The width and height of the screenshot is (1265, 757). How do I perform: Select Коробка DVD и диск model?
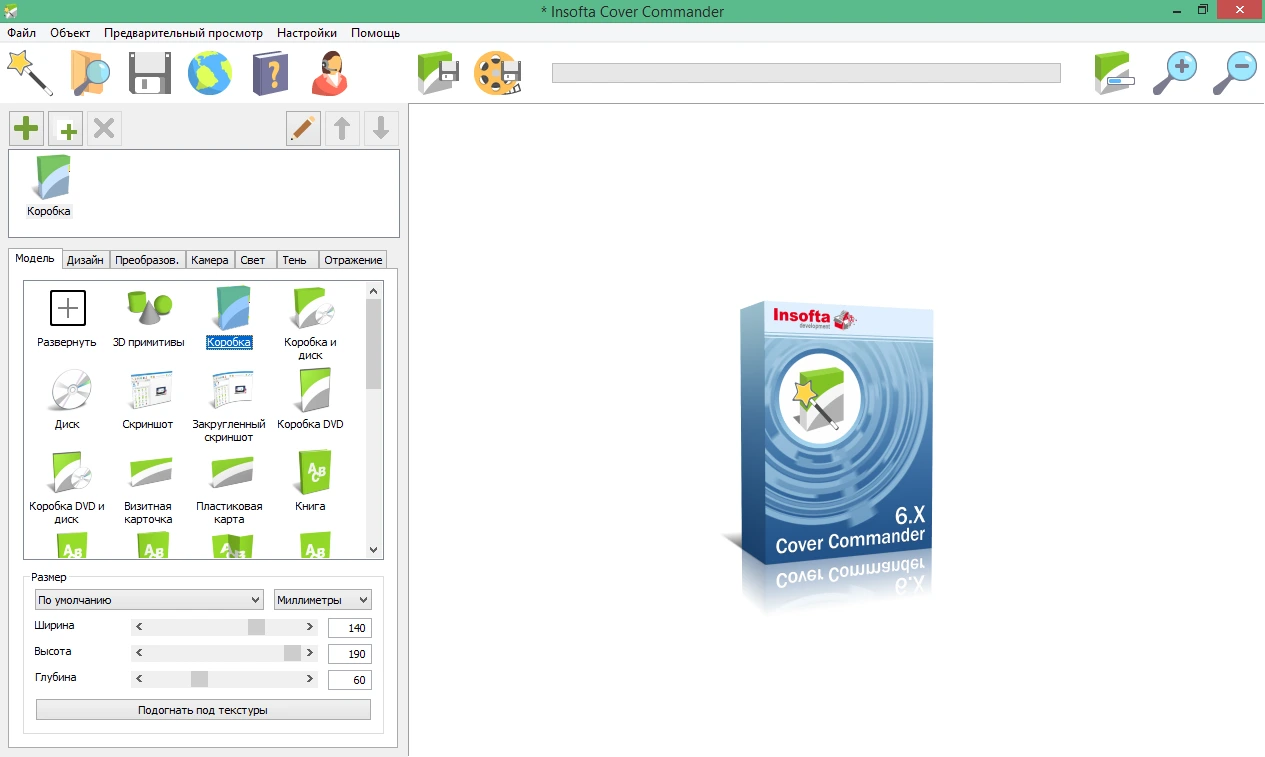click(x=67, y=488)
